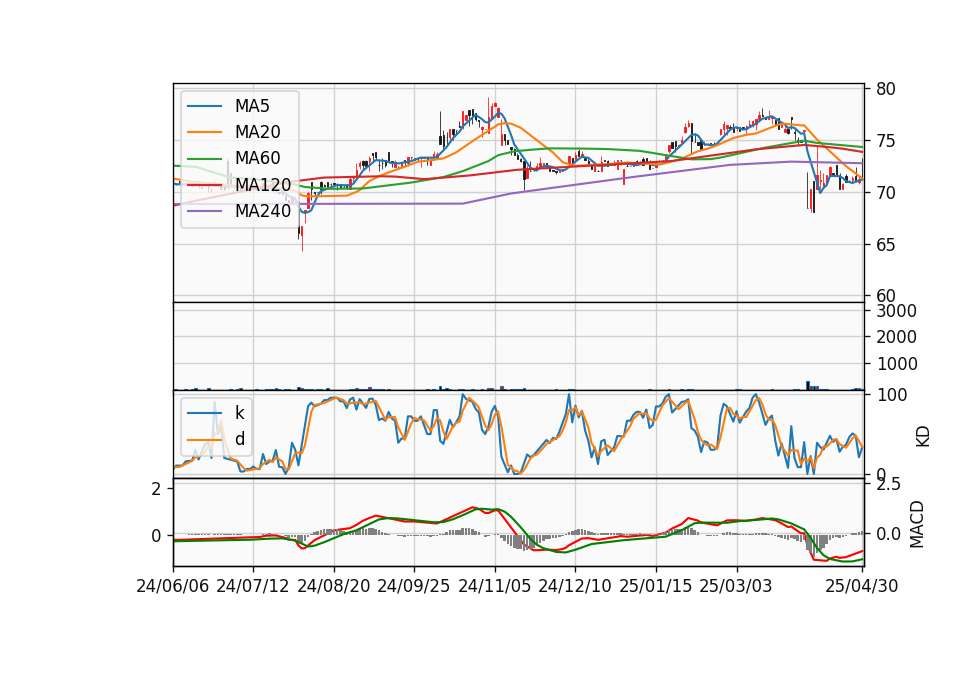This screenshot has height=690, width=960.
Task: Click the 2.5 MACD right axis label
Action: [x=889, y=485]
